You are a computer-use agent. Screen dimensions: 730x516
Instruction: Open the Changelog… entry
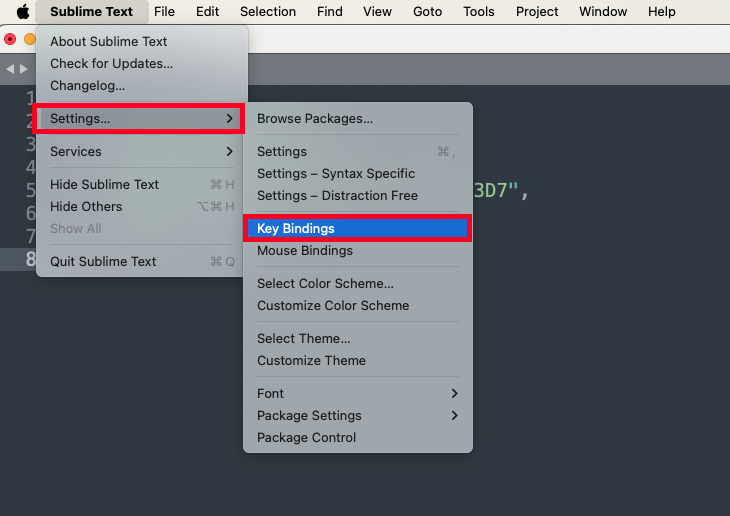[142, 86]
